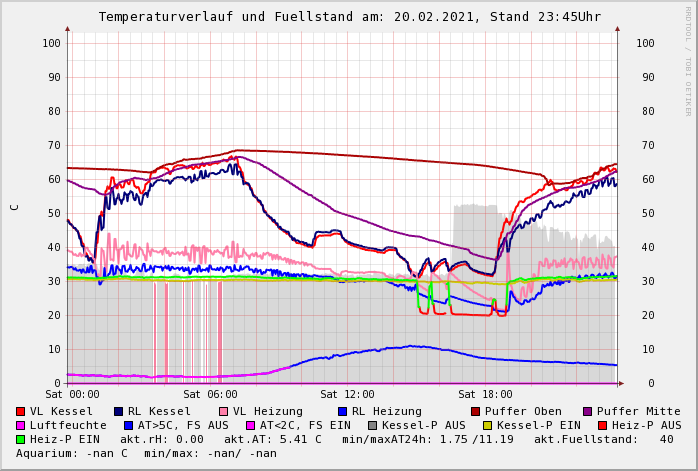
Task: Click the 'Sat 18:00' time axis label
Action: pos(485,395)
